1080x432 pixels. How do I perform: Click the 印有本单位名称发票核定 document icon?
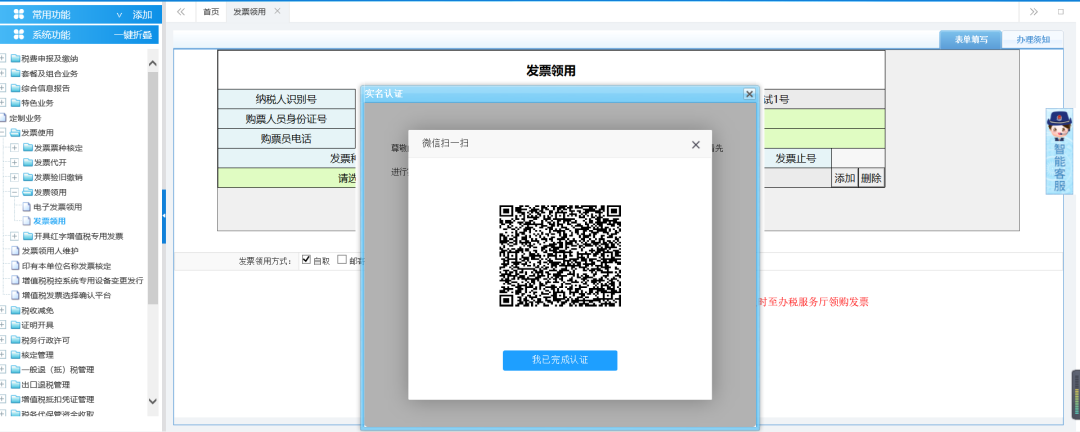[15, 266]
